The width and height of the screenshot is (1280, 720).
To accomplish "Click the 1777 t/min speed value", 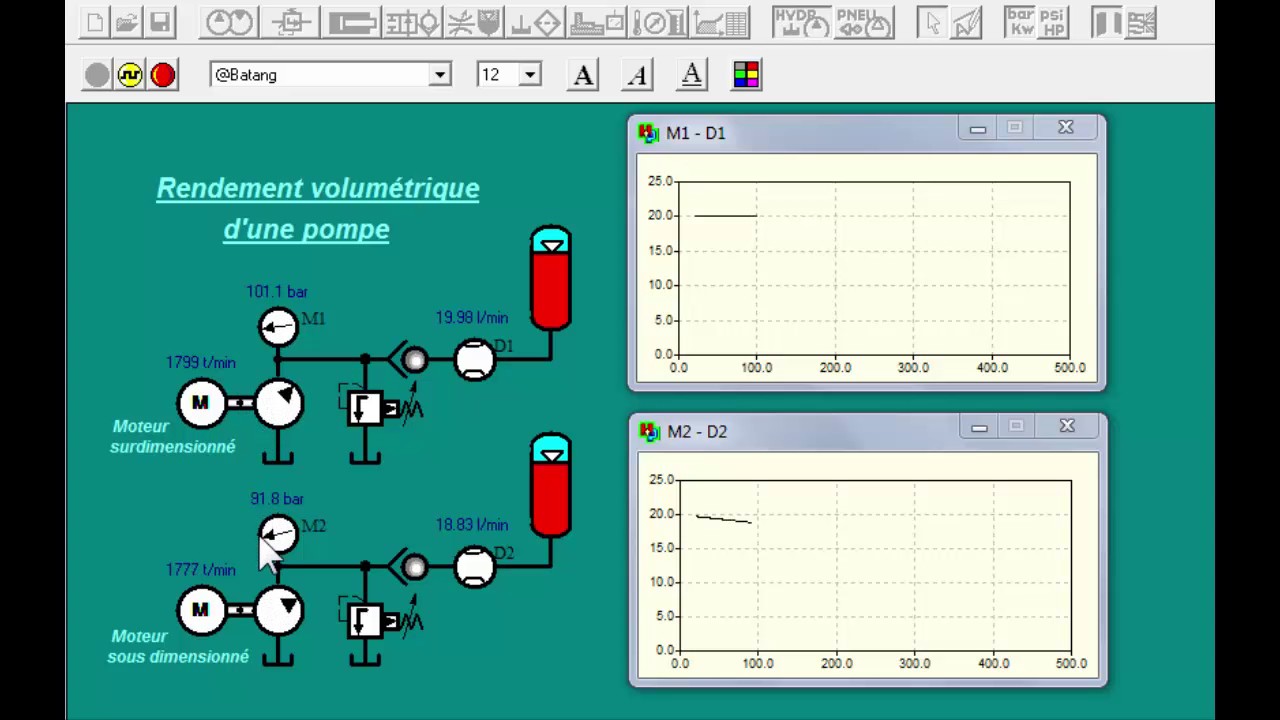I will [201, 570].
